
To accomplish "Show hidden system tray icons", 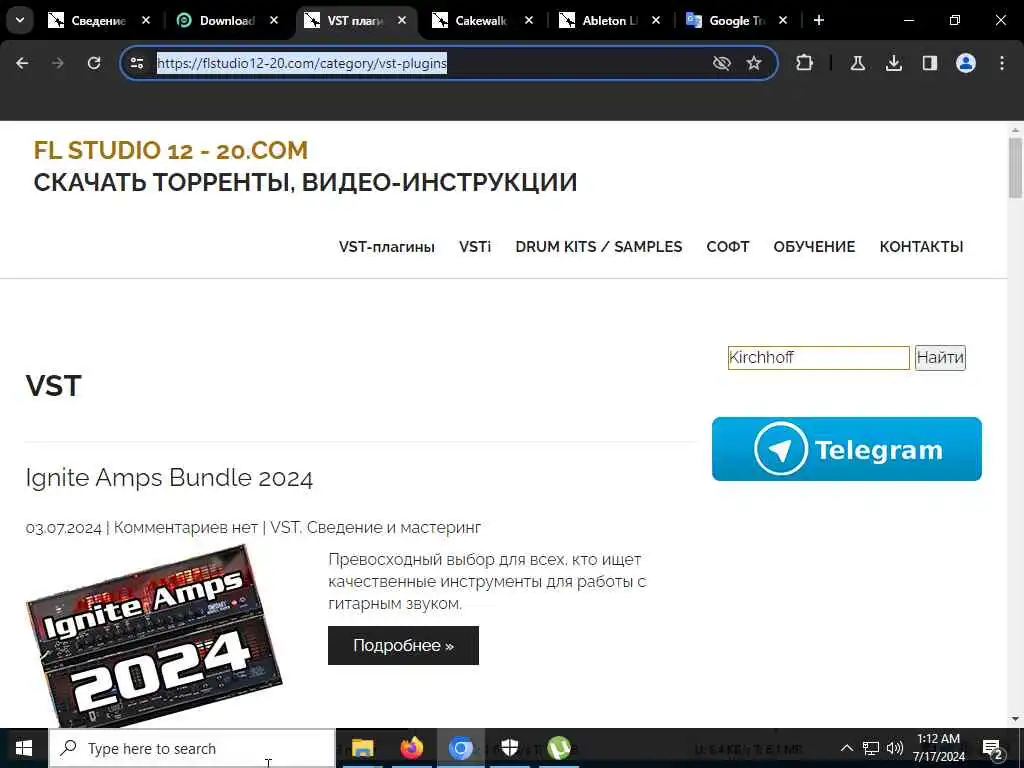I will (846, 748).
